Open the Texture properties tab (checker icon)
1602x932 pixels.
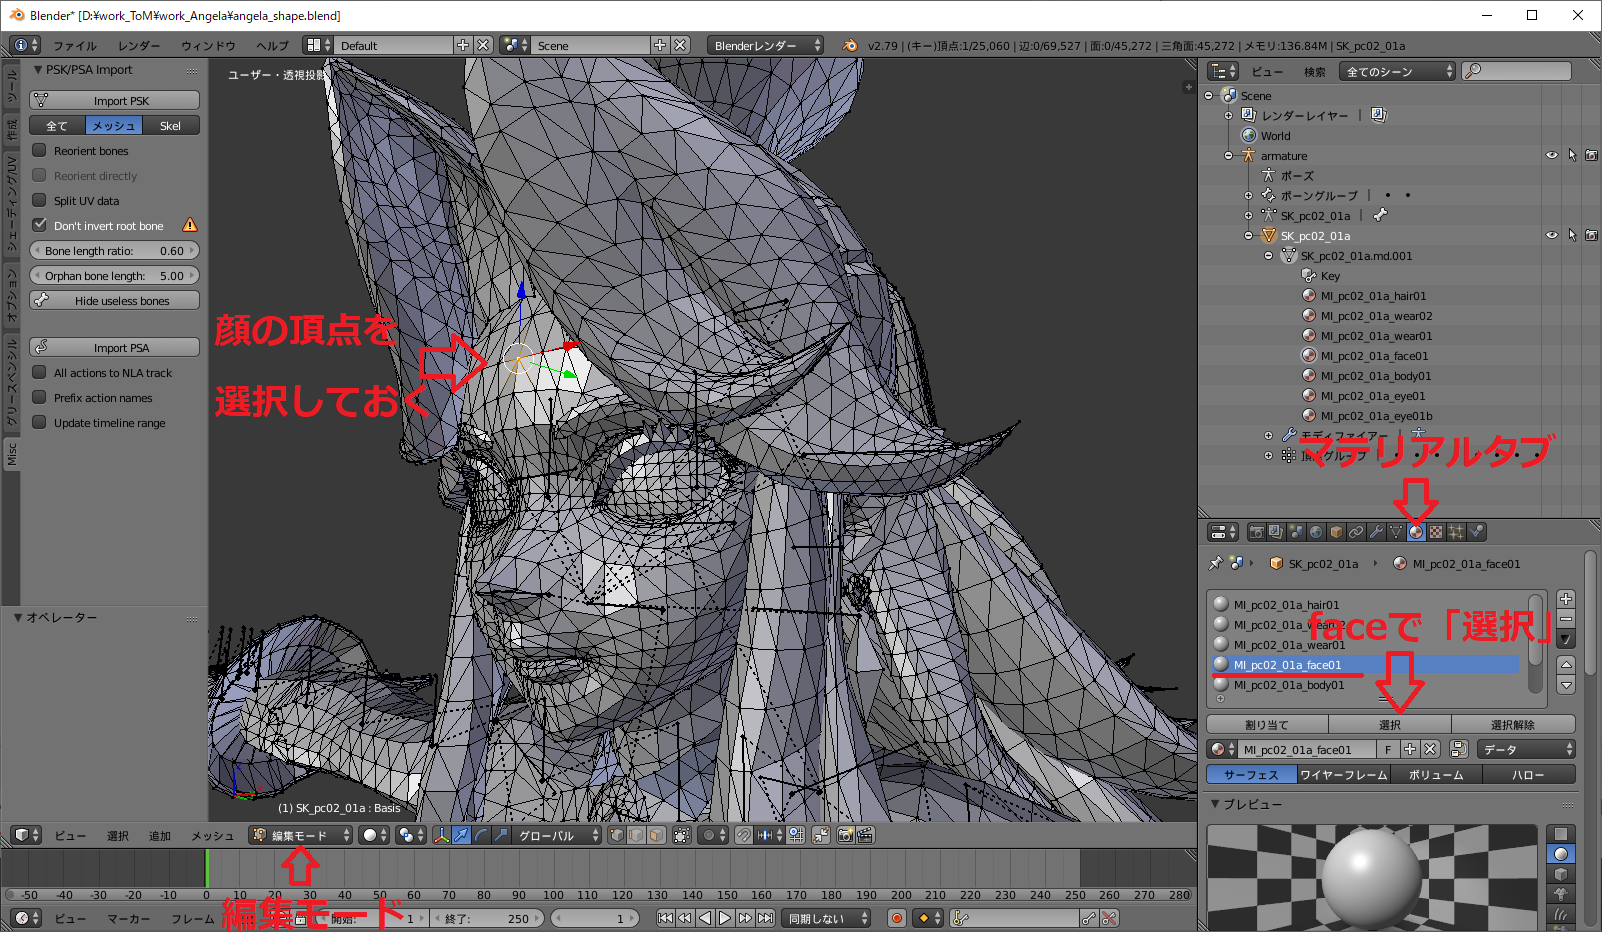point(1436,532)
